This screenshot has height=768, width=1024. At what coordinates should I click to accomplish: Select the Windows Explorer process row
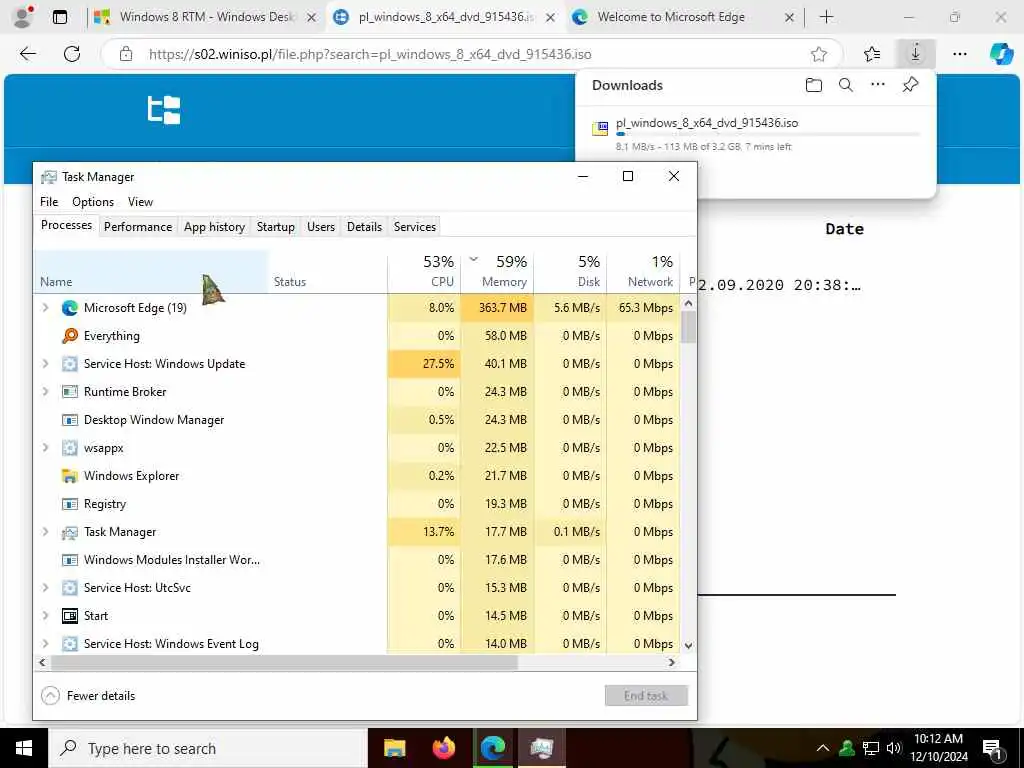coord(357,476)
